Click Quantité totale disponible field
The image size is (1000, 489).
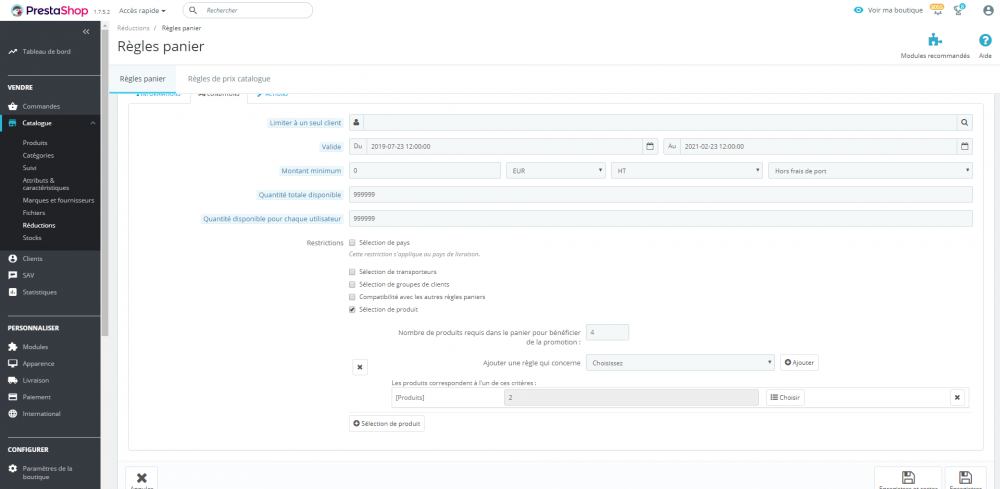661,194
